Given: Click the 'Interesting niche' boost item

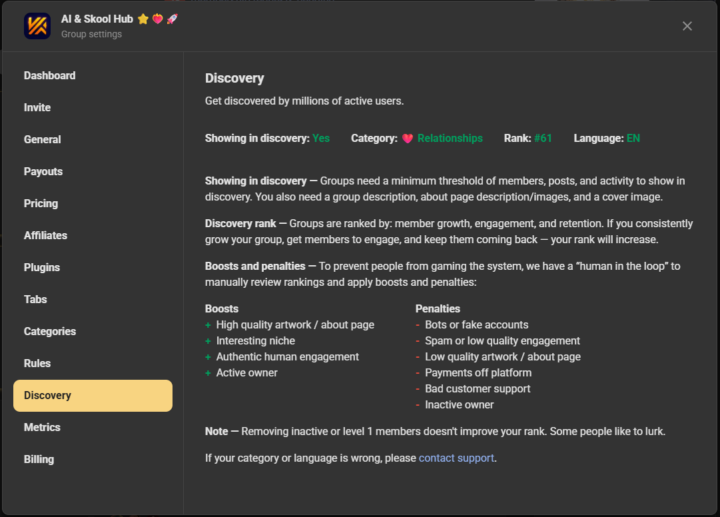Looking at the screenshot, I should click(256, 341).
